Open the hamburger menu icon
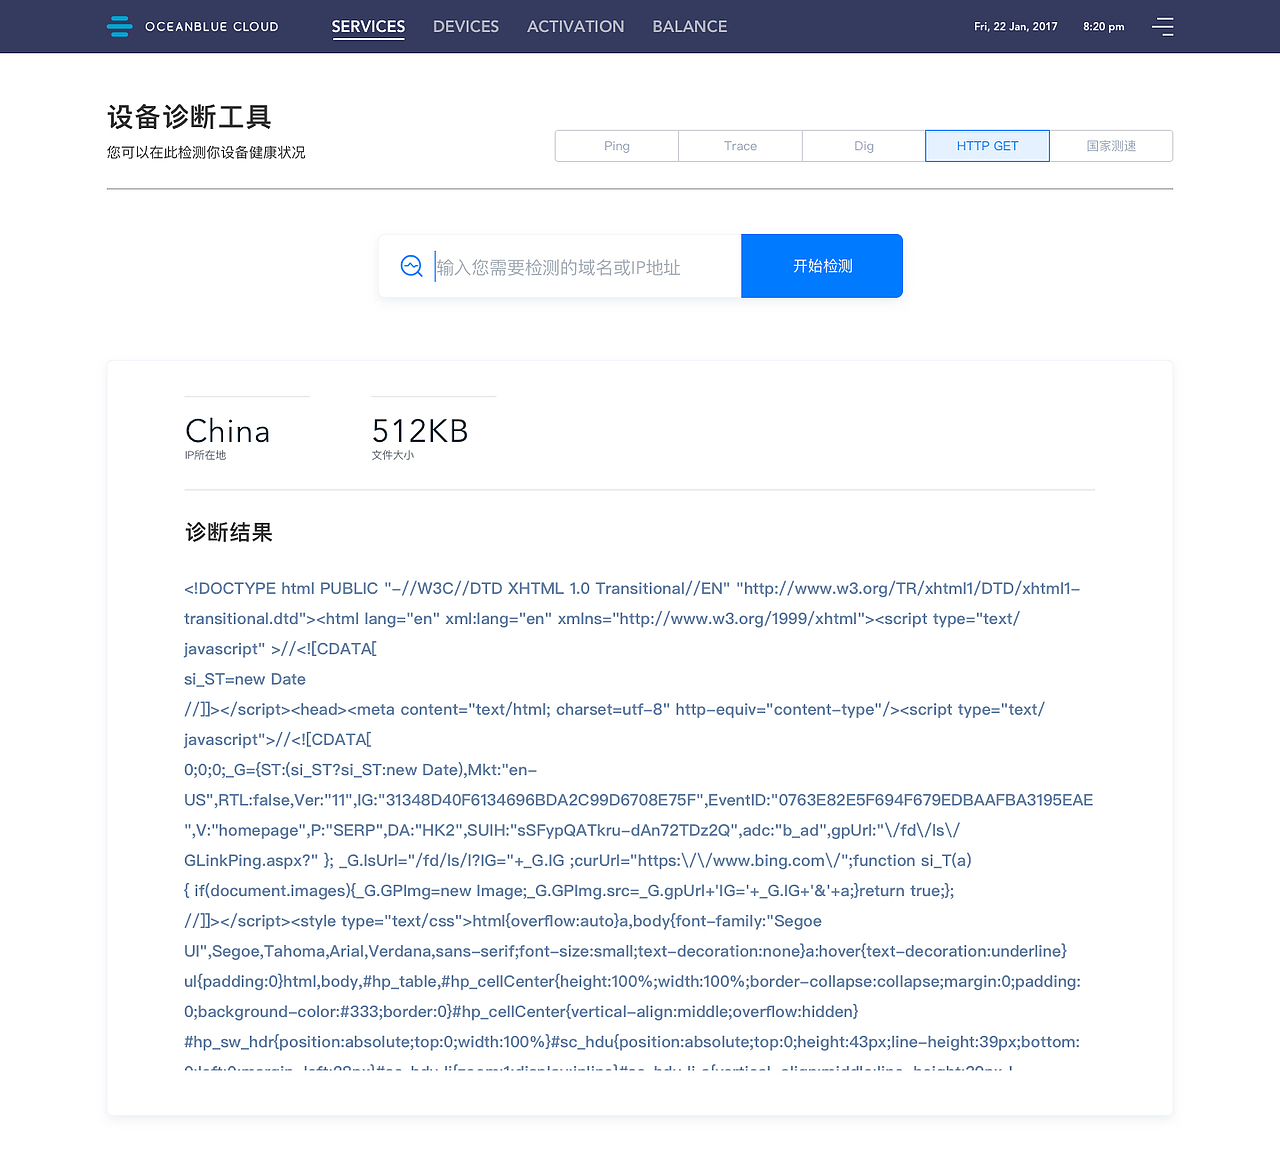 (x=1163, y=27)
